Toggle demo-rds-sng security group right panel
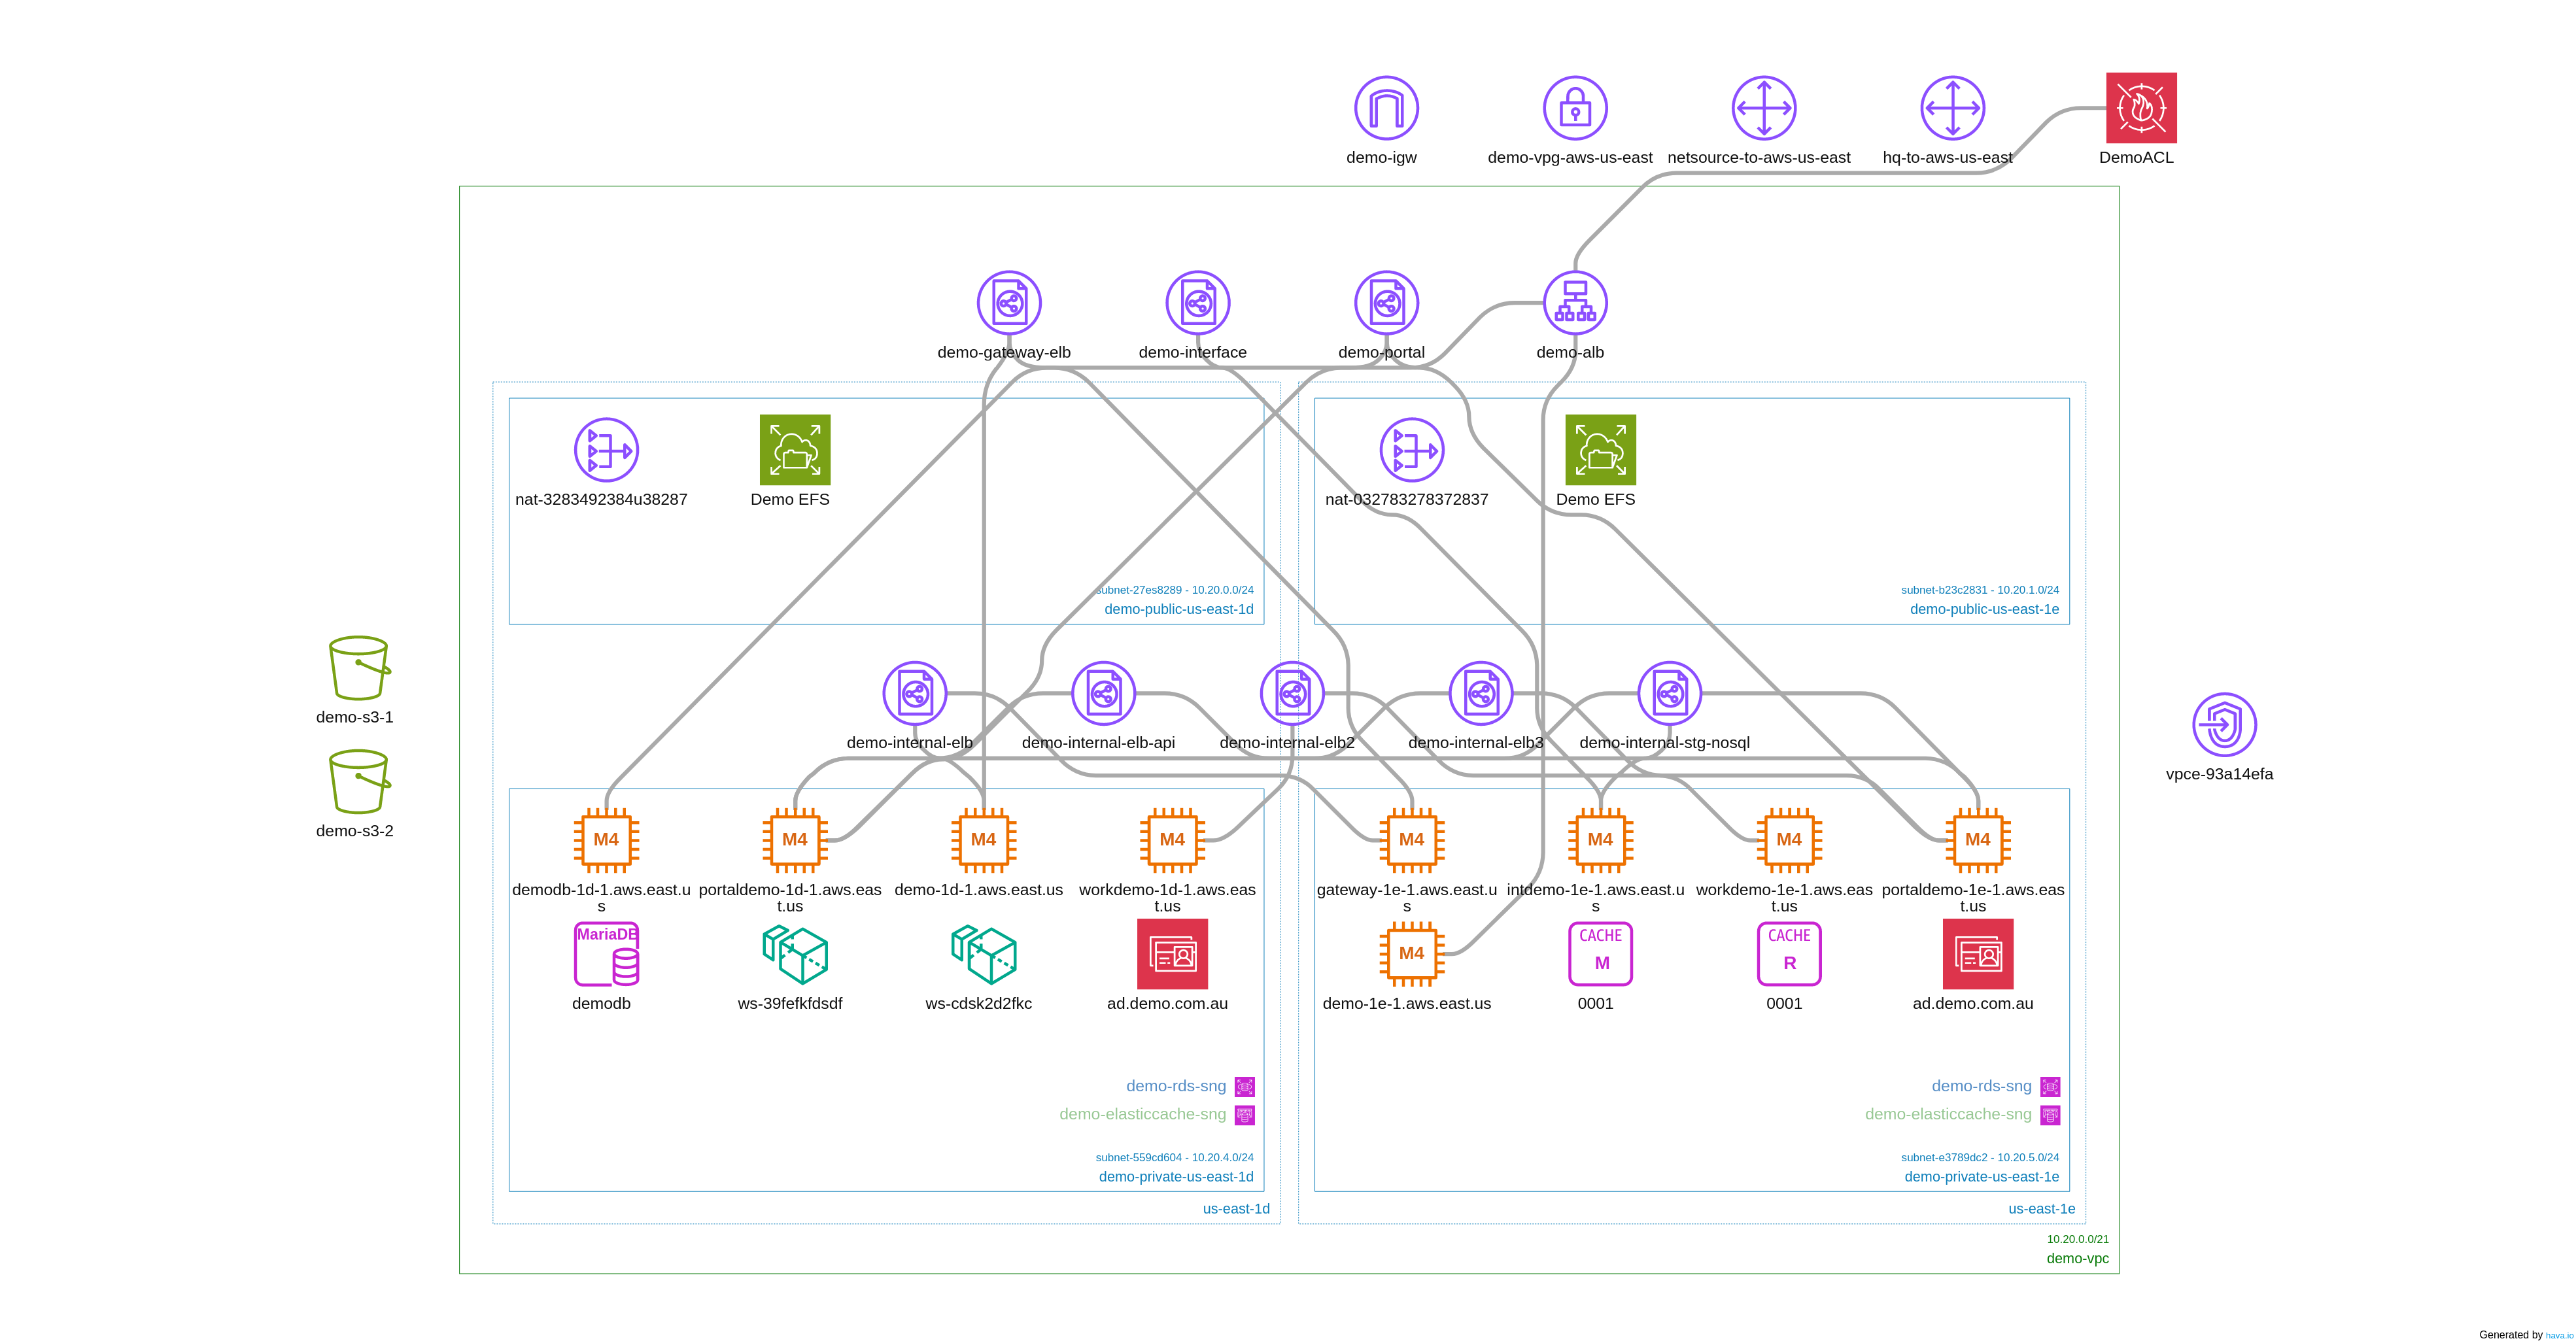The image size is (2576, 1343). [x=2052, y=1084]
